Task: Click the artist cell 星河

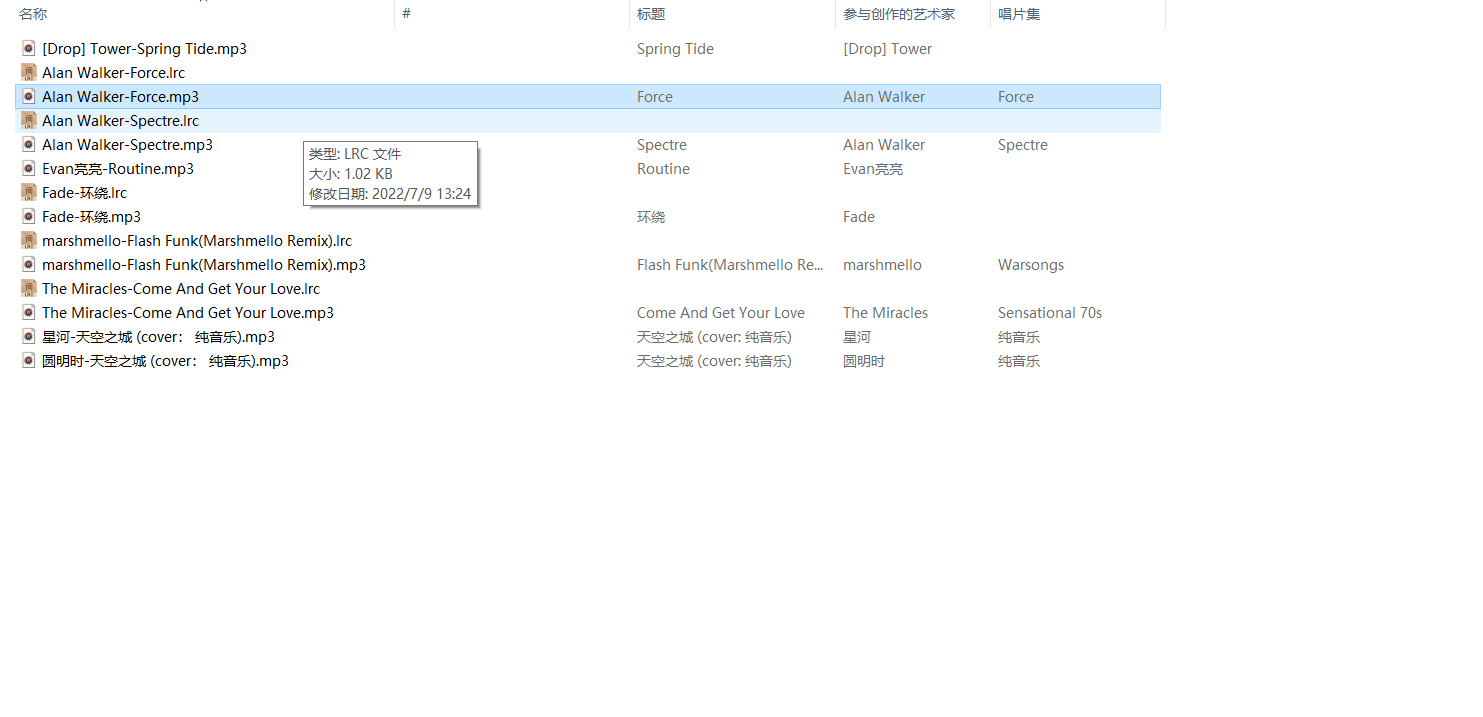Action: pyautogui.click(x=857, y=336)
